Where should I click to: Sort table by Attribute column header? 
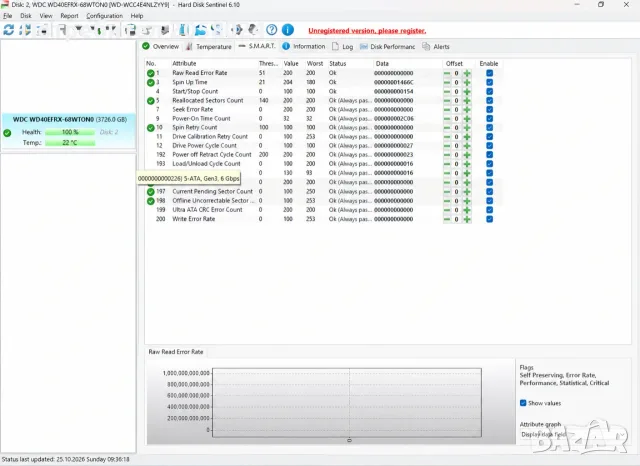pos(184,64)
